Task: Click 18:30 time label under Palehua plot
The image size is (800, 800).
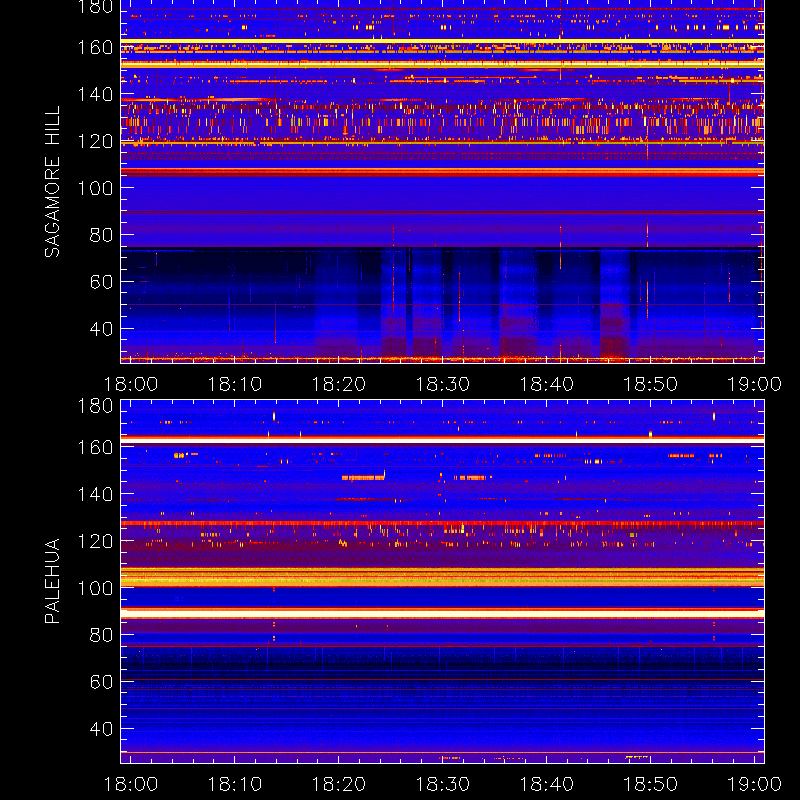Action: pos(442,784)
